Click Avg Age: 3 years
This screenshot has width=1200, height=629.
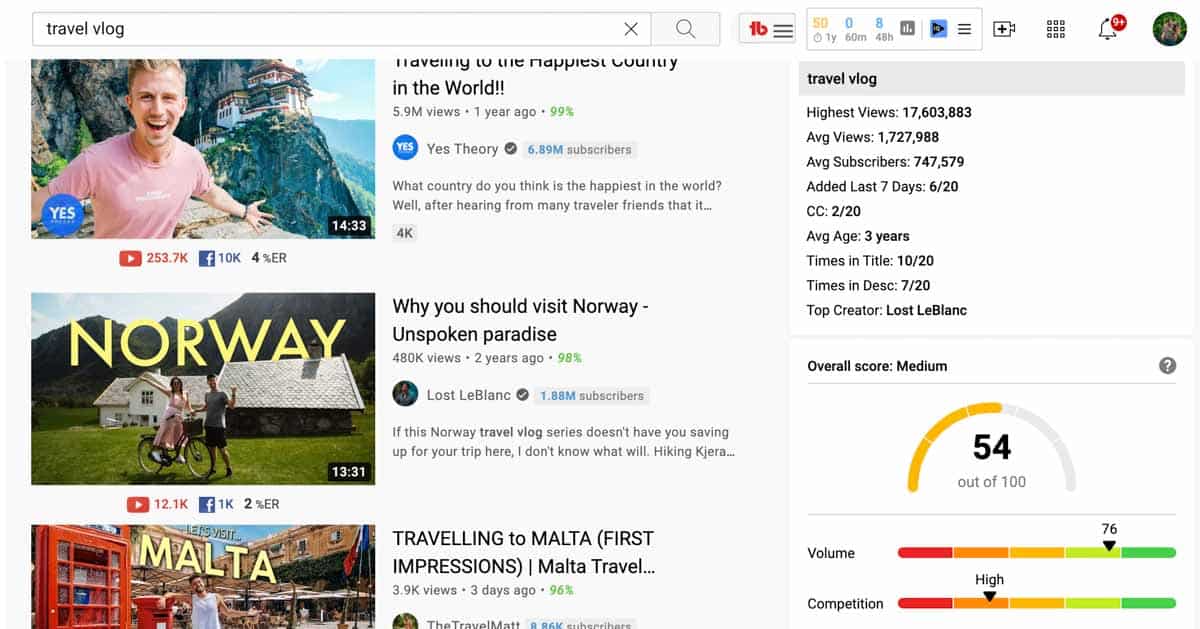858,236
